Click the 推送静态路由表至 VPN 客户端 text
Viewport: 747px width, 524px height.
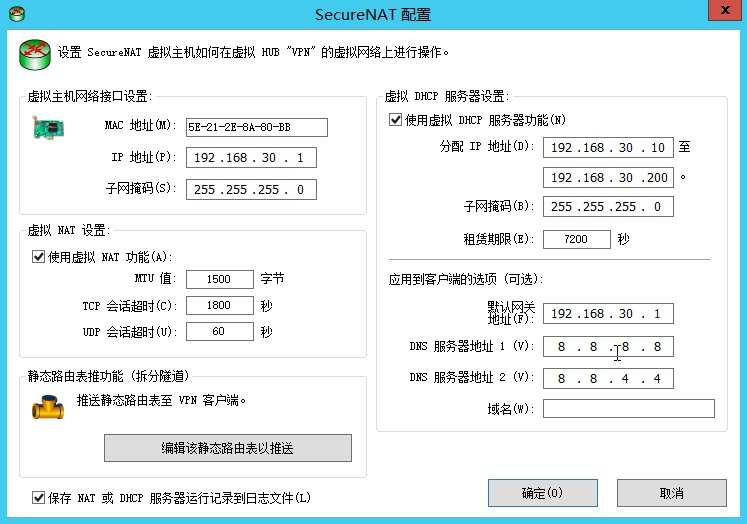pos(161,400)
